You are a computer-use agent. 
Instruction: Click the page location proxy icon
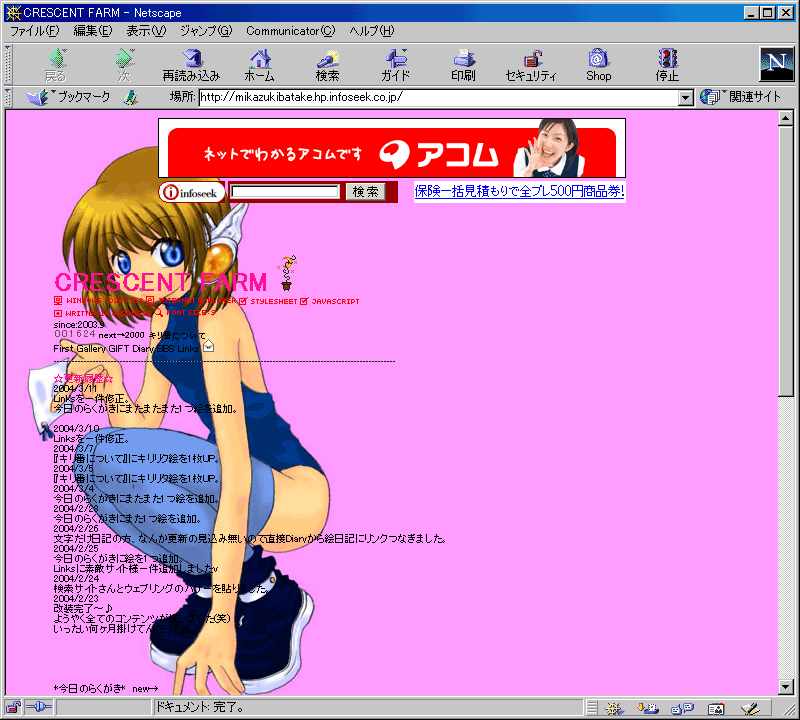tap(131, 97)
